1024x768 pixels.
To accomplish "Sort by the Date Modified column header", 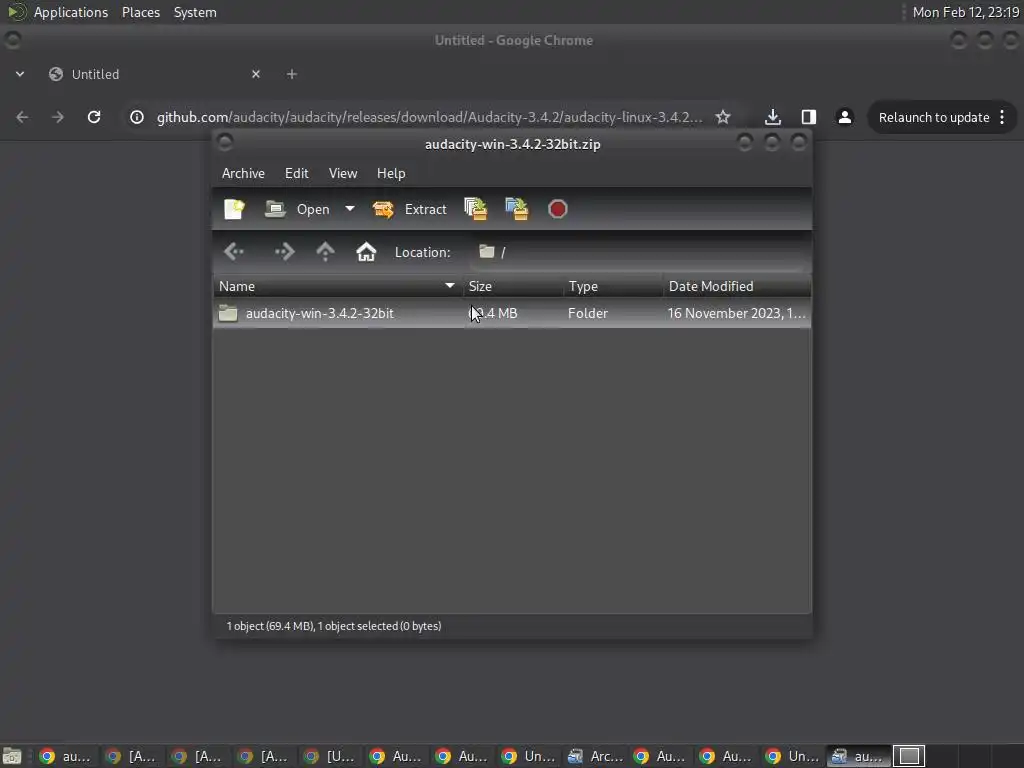I will tap(737, 286).
